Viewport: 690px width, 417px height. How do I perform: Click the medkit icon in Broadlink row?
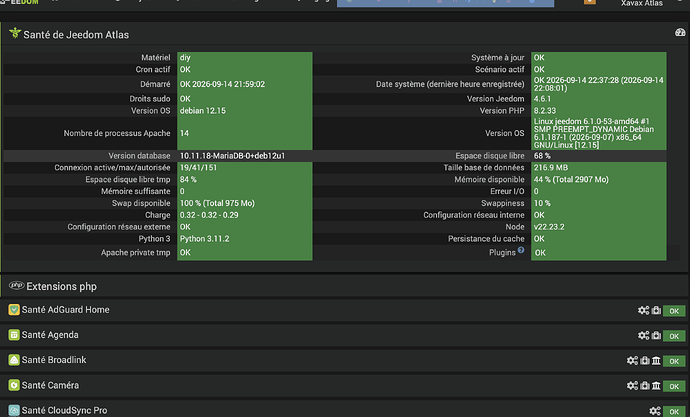coord(645,361)
